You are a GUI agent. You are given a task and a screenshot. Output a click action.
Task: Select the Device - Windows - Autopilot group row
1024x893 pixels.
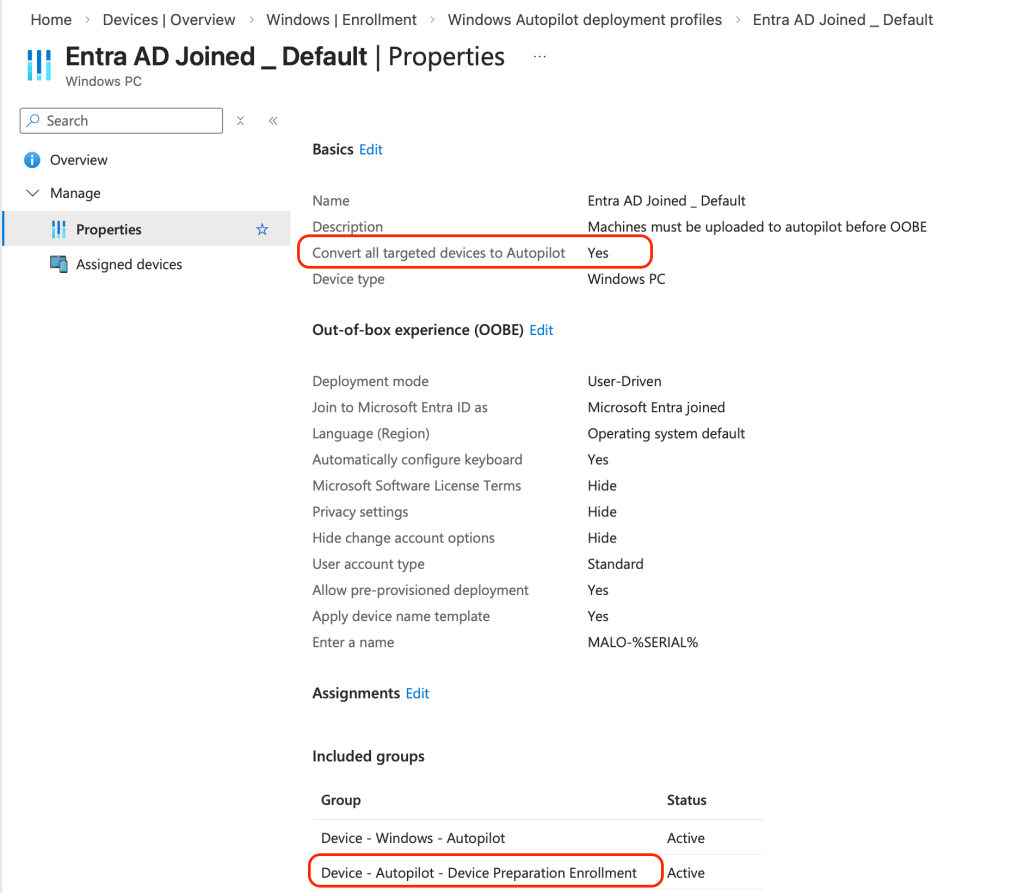tap(413, 838)
